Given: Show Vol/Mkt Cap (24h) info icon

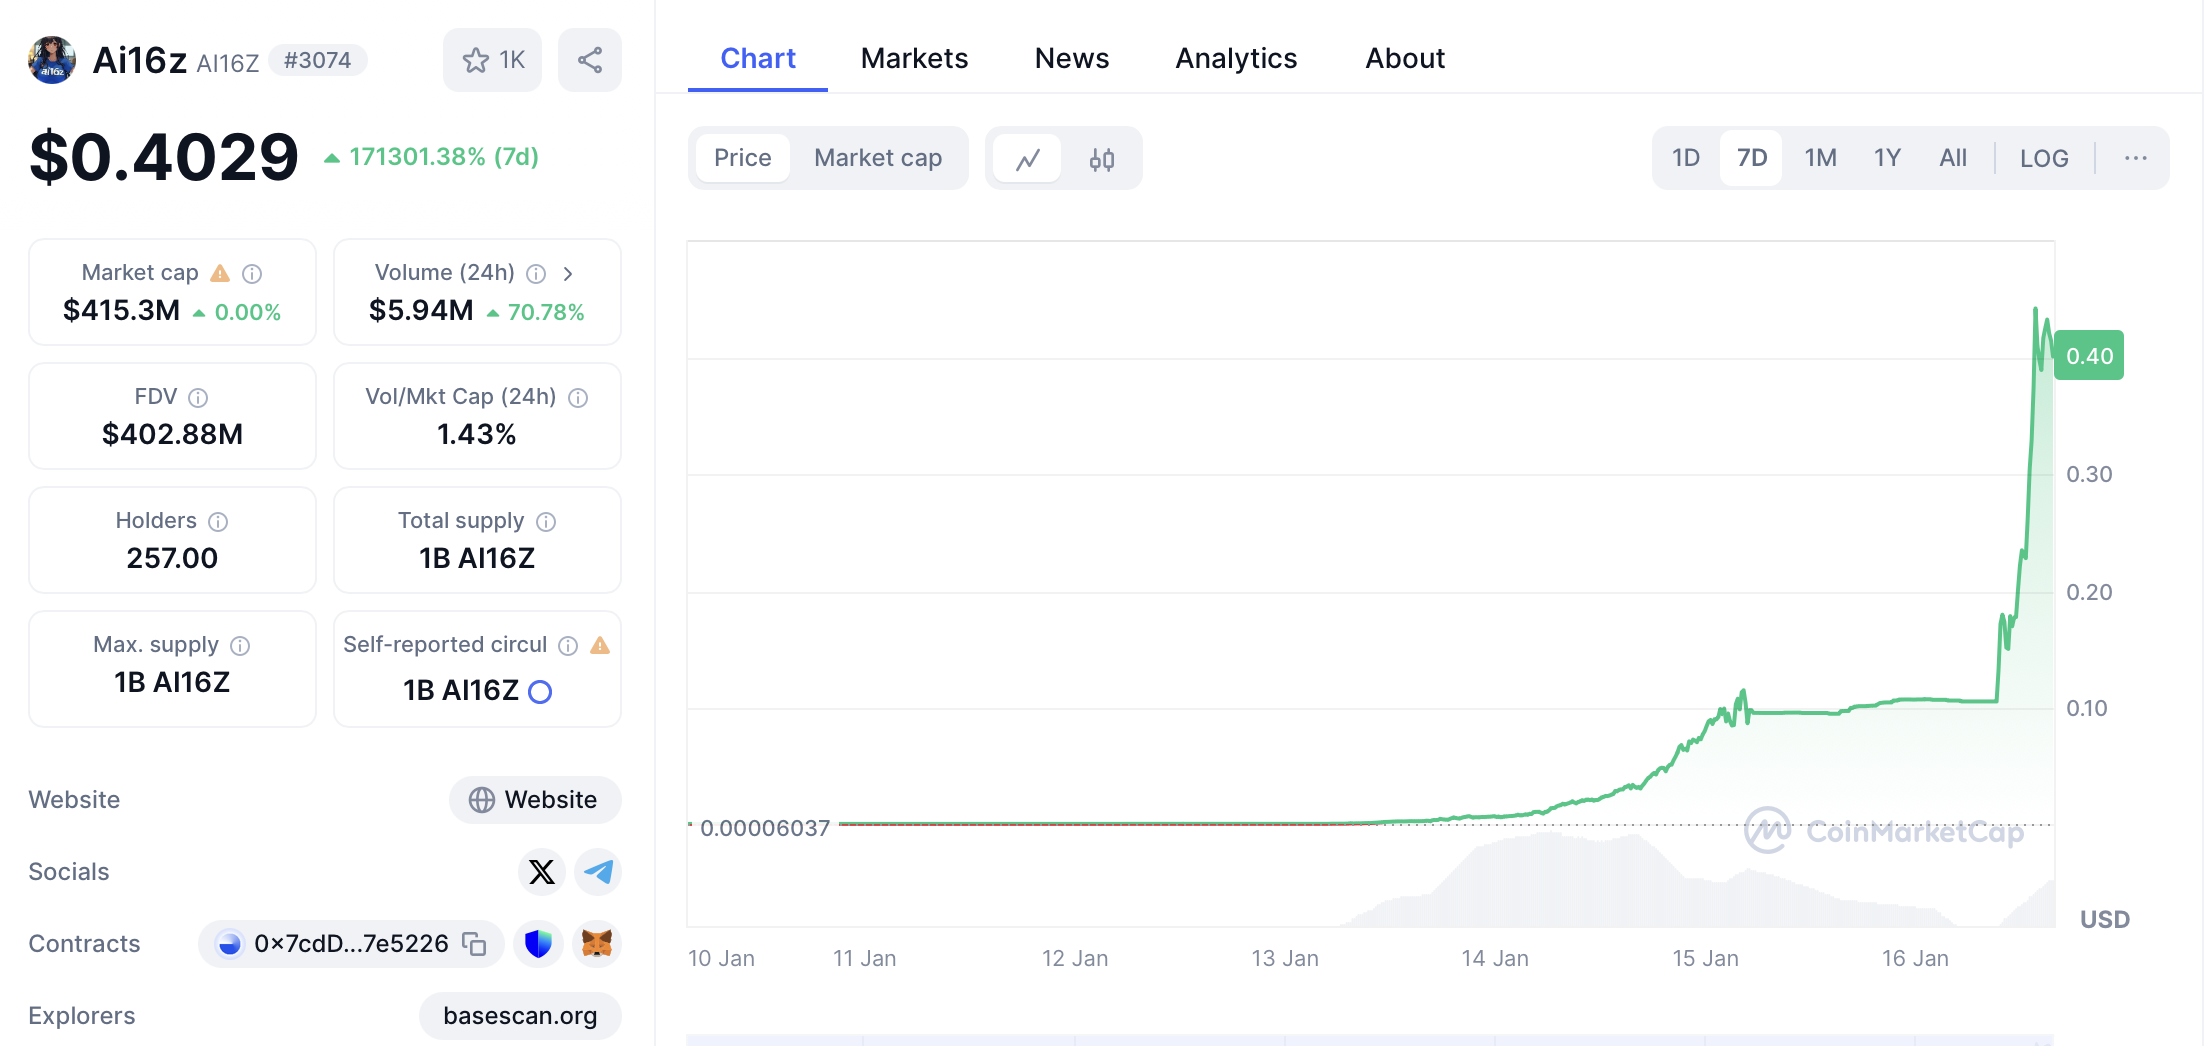Looking at the screenshot, I should [578, 397].
